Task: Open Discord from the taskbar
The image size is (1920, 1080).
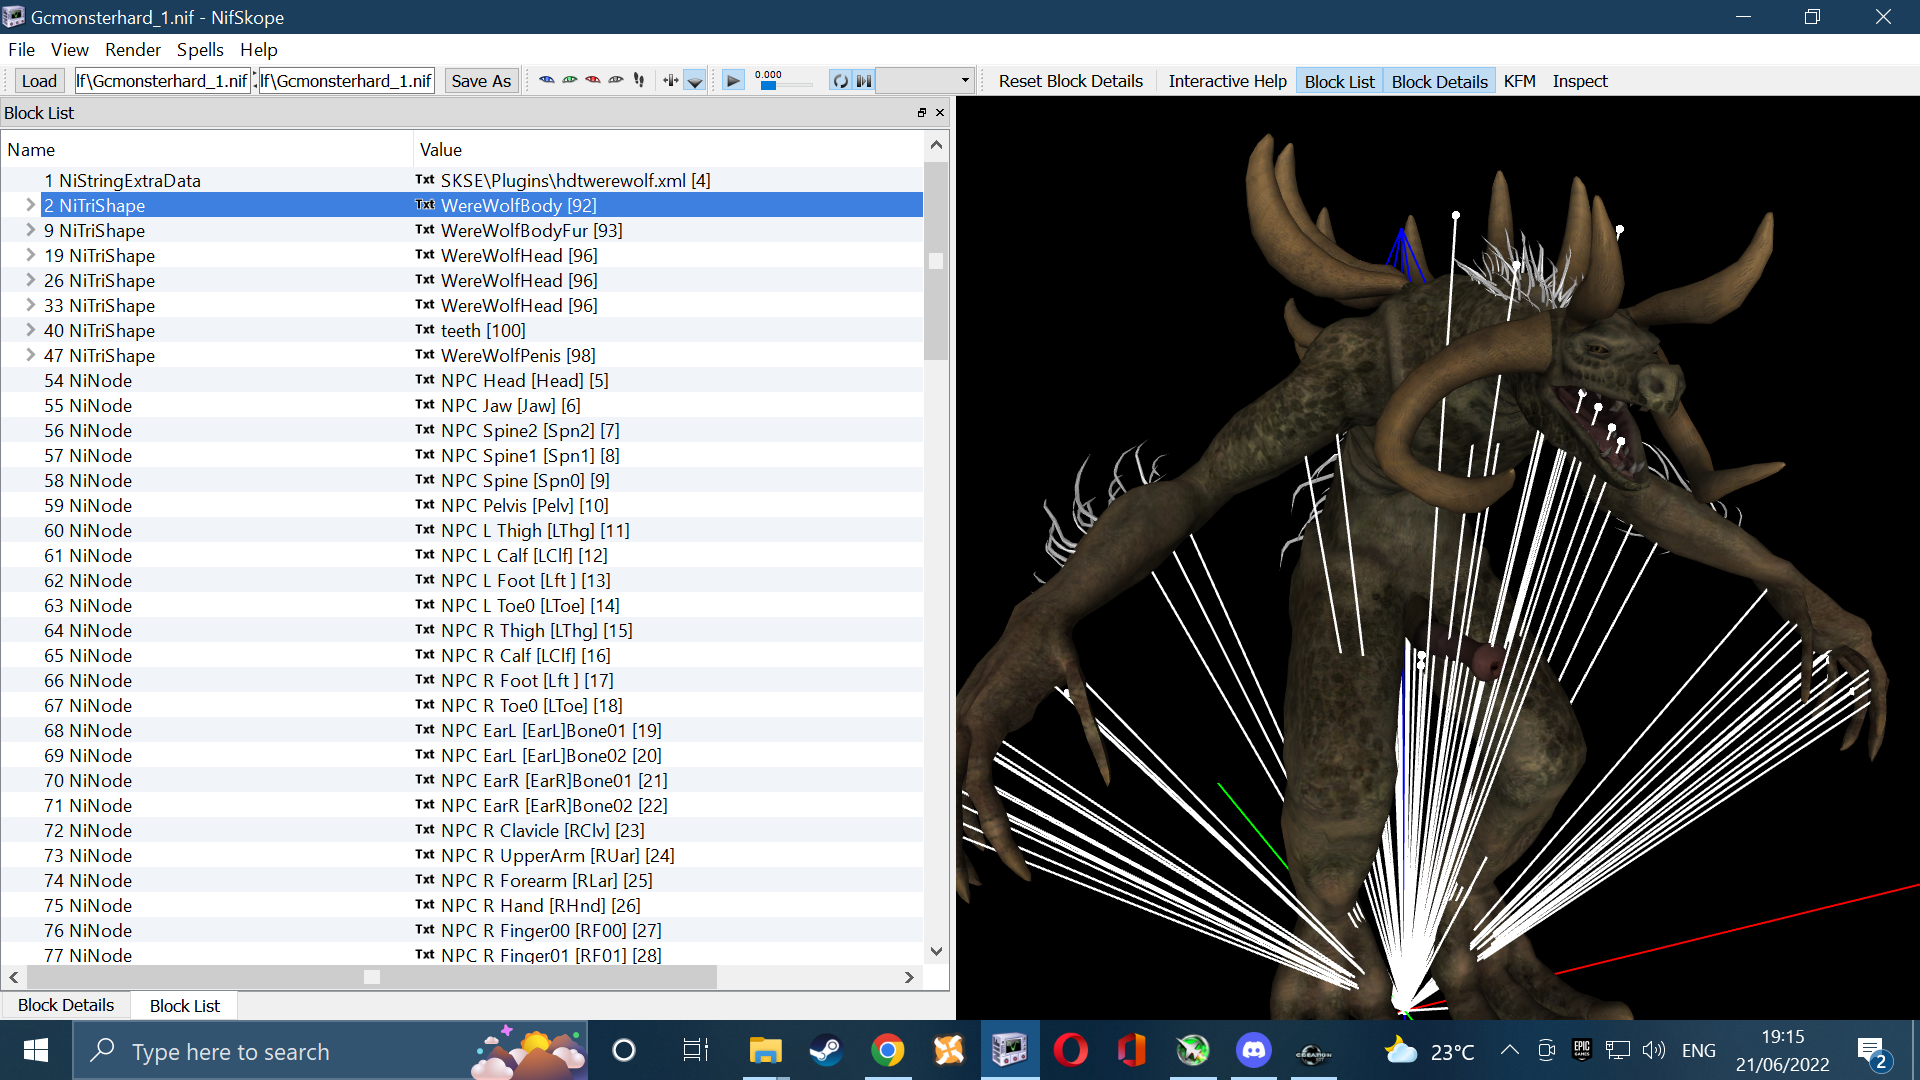Action: [x=1253, y=1050]
